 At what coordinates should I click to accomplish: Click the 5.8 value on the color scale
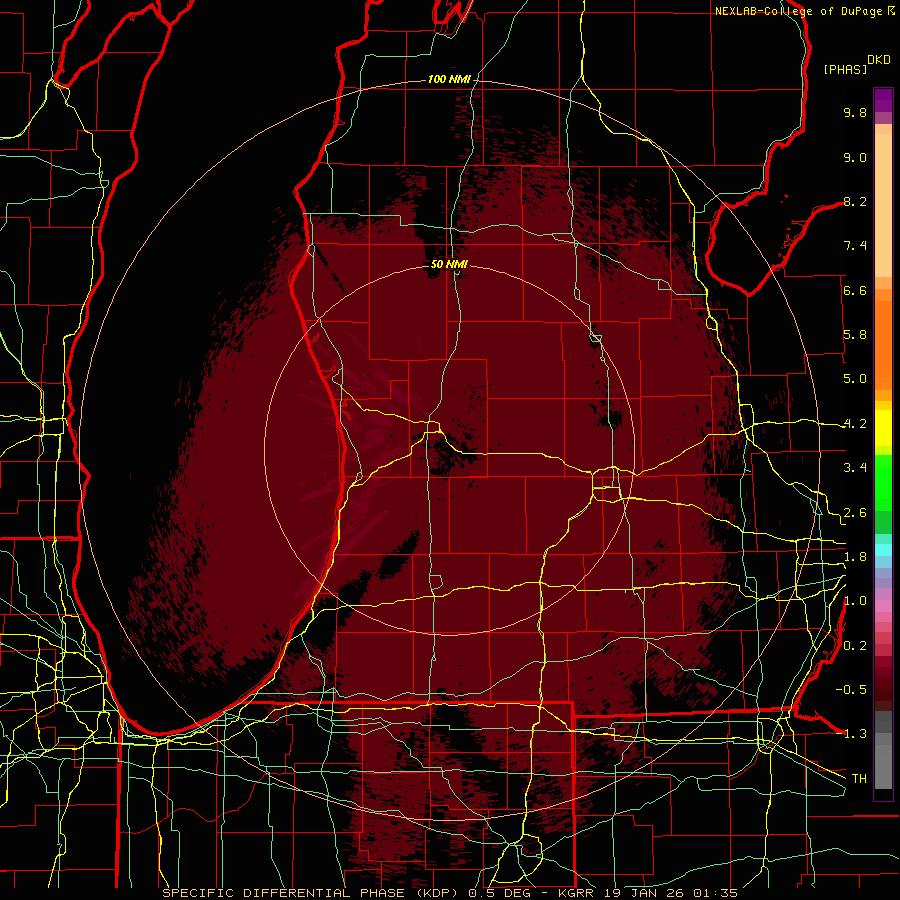click(855, 335)
